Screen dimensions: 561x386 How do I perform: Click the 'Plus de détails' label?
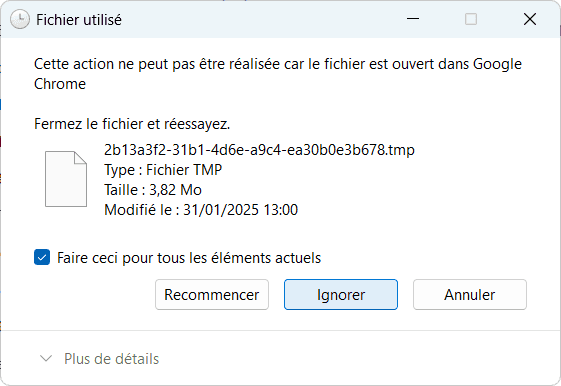coord(111,359)
